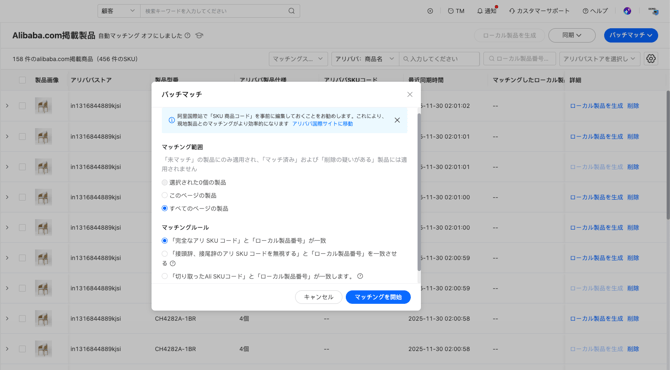
Task: Click the page's right-edge vertical scrollbar
Action: click(667, 154)
